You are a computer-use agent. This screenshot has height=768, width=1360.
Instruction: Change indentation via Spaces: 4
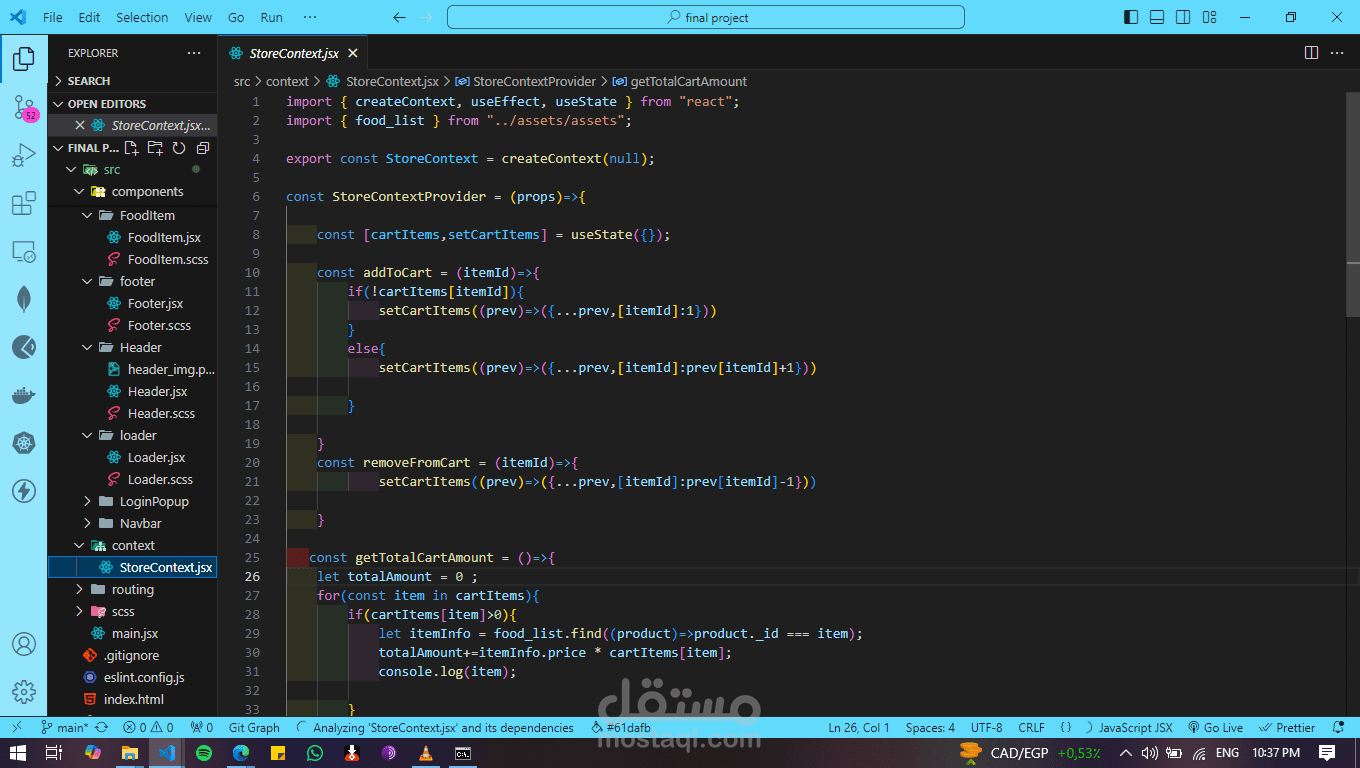[930, 728]
